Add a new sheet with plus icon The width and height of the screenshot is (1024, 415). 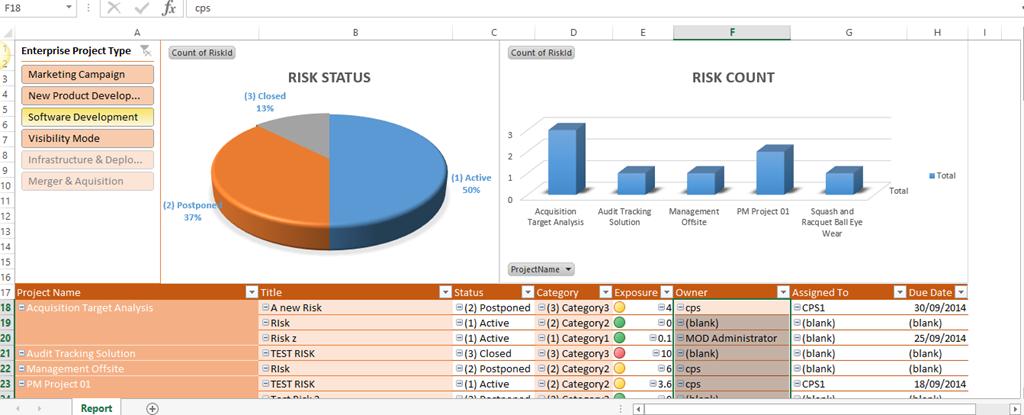(x=152, y=408)
